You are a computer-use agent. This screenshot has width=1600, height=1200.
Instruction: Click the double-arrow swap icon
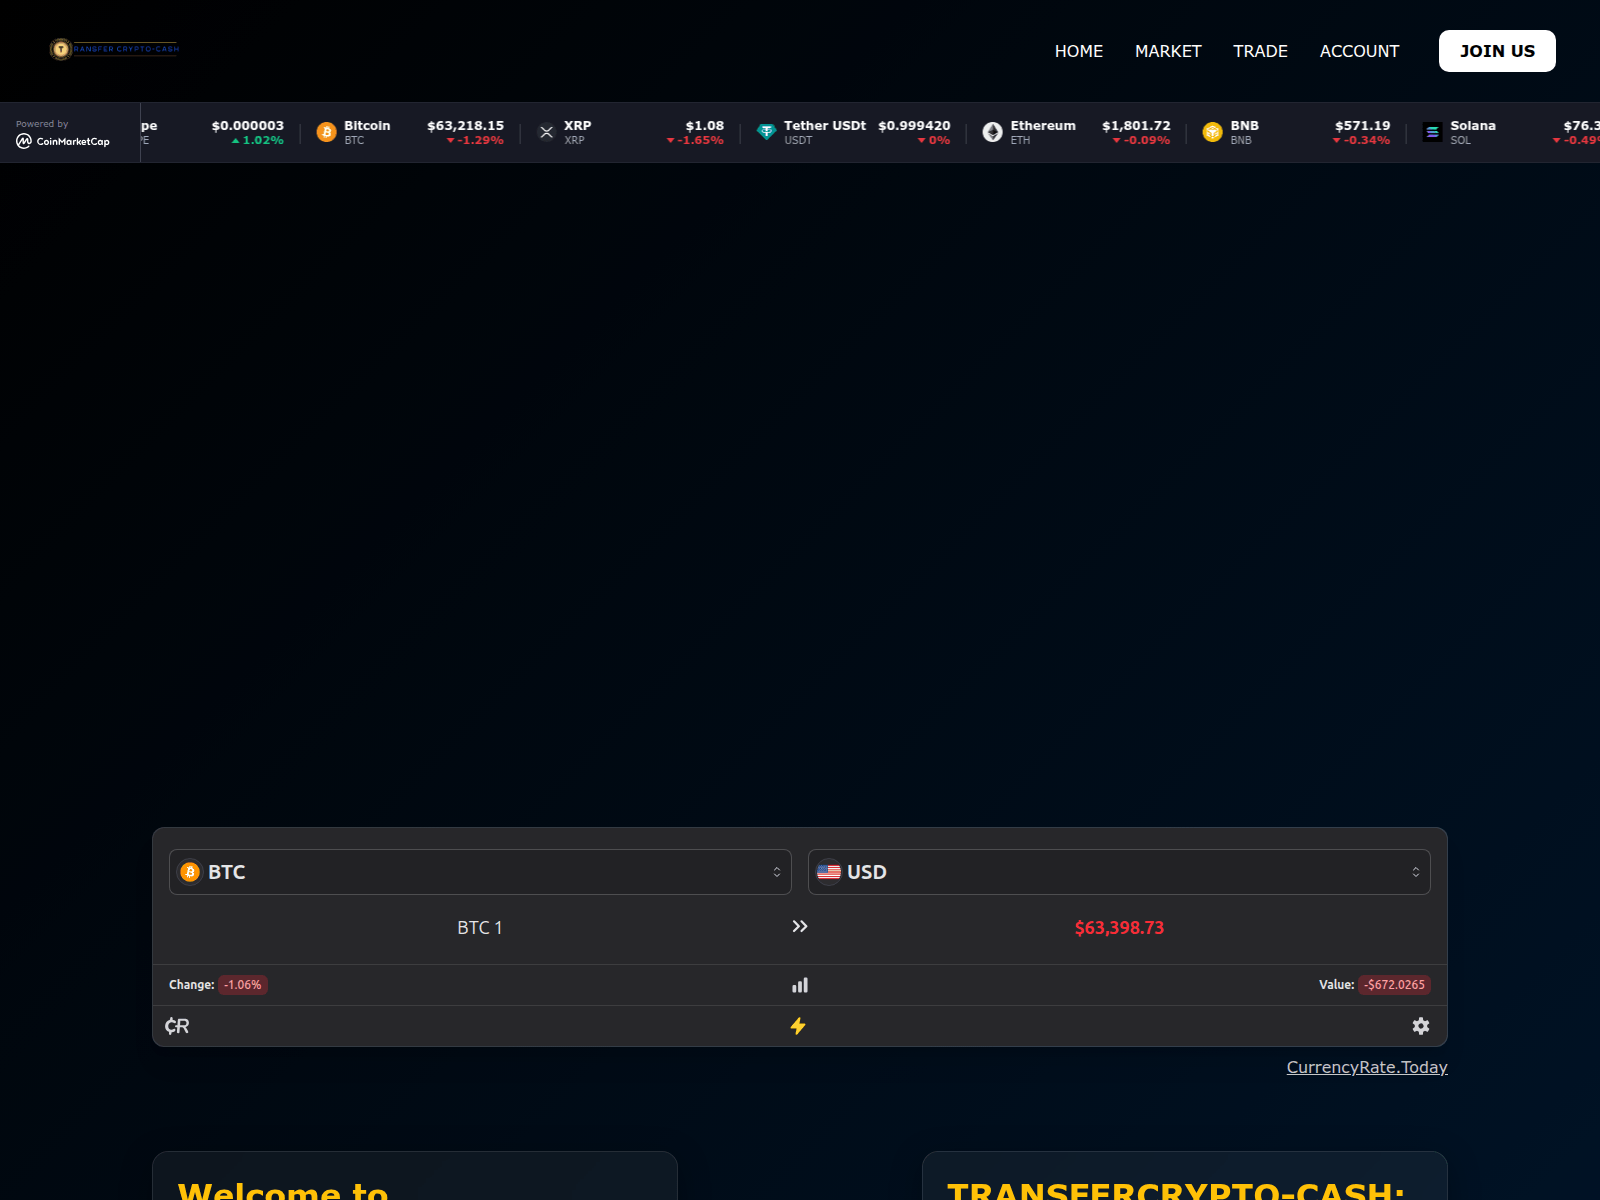(800, 927)
